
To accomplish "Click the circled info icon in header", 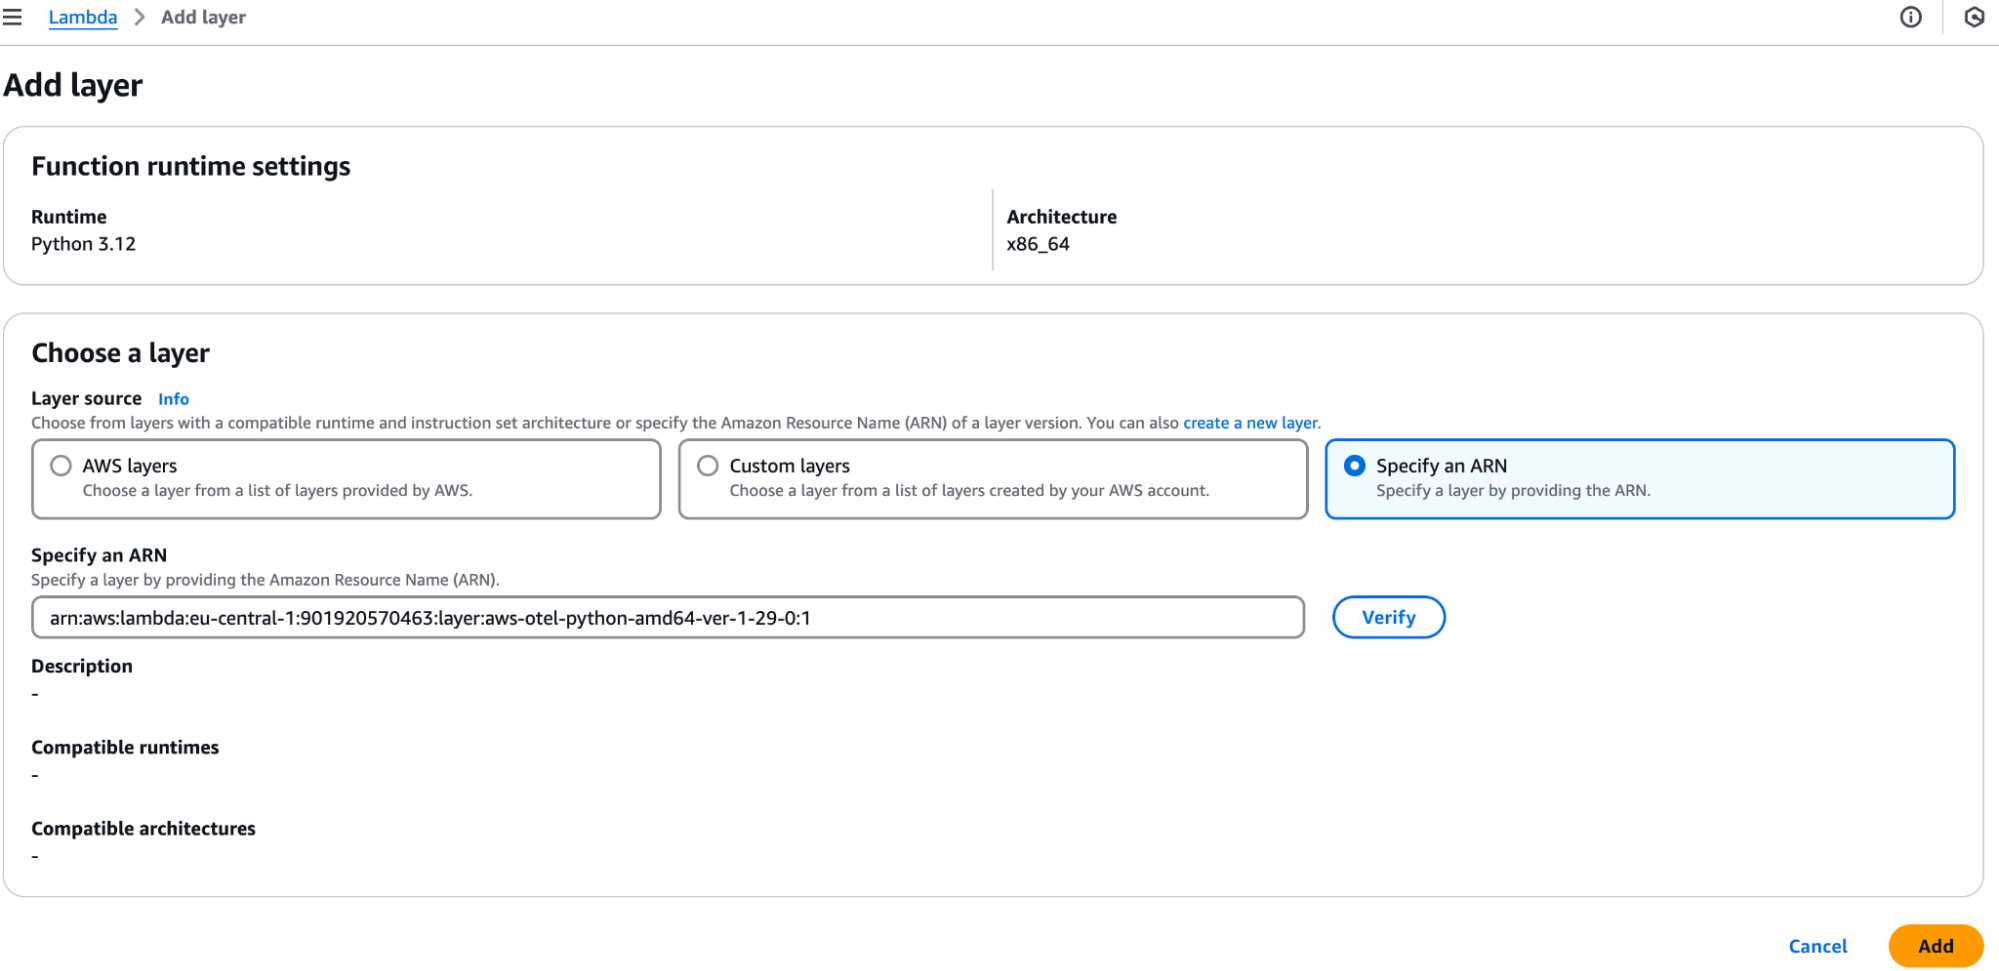I will [x=1910, y=17].
